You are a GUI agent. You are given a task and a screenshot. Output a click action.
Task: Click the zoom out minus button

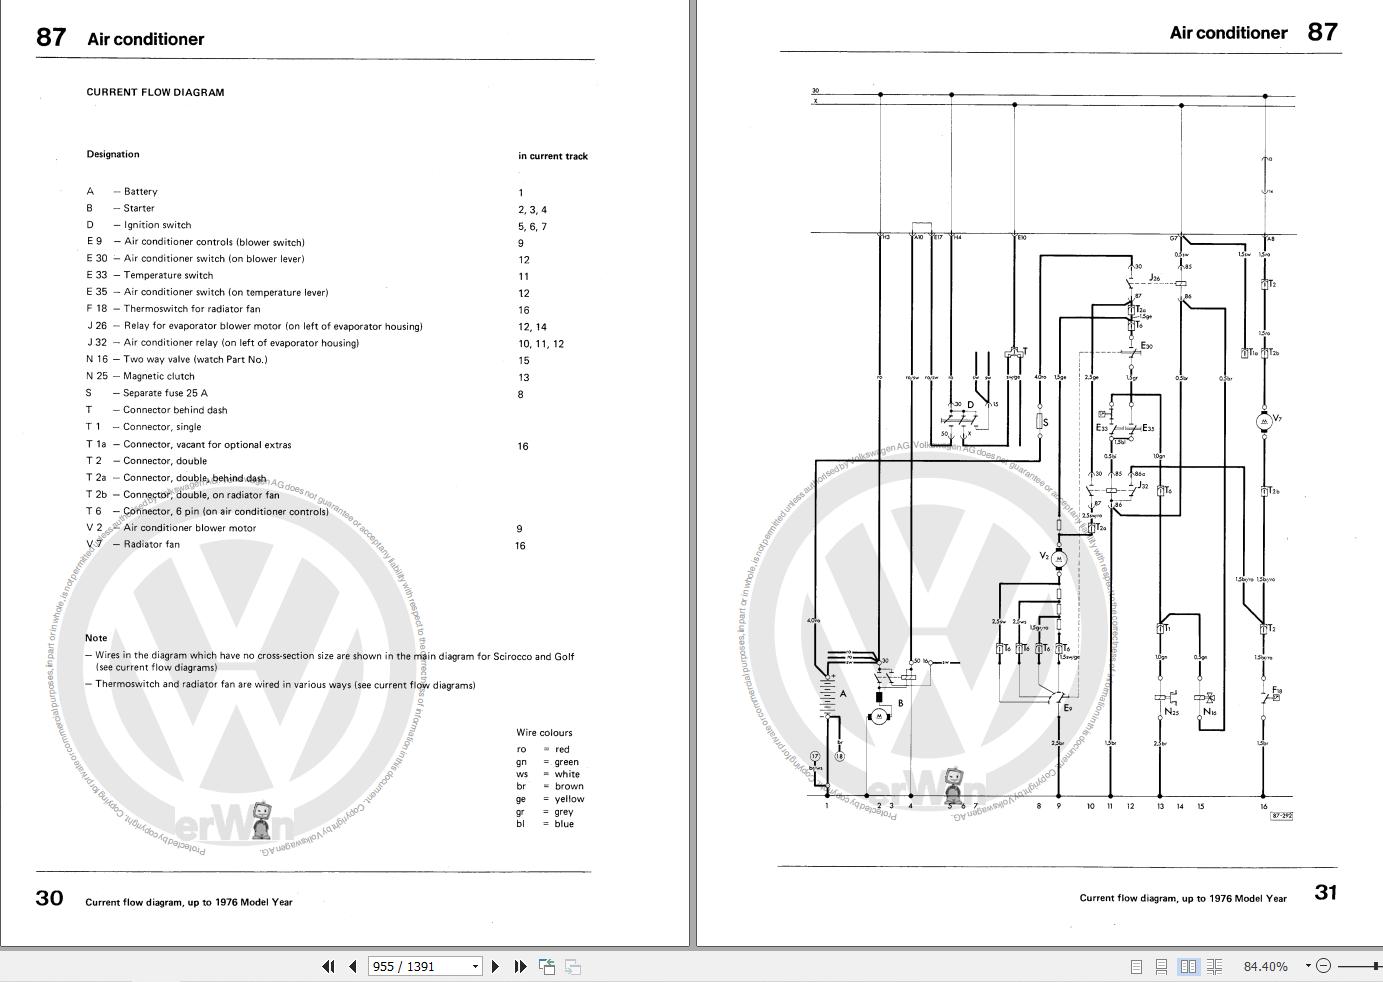pyautogui.click(x=1323, y=966)
